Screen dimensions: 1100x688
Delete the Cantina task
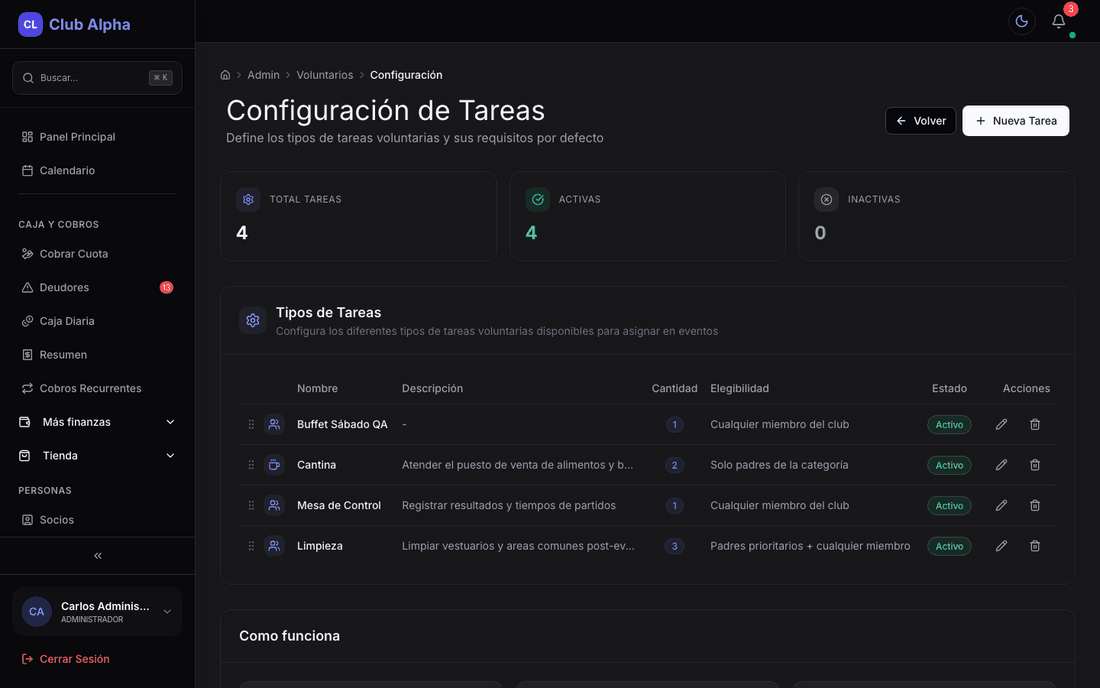tap(1035, 465)
